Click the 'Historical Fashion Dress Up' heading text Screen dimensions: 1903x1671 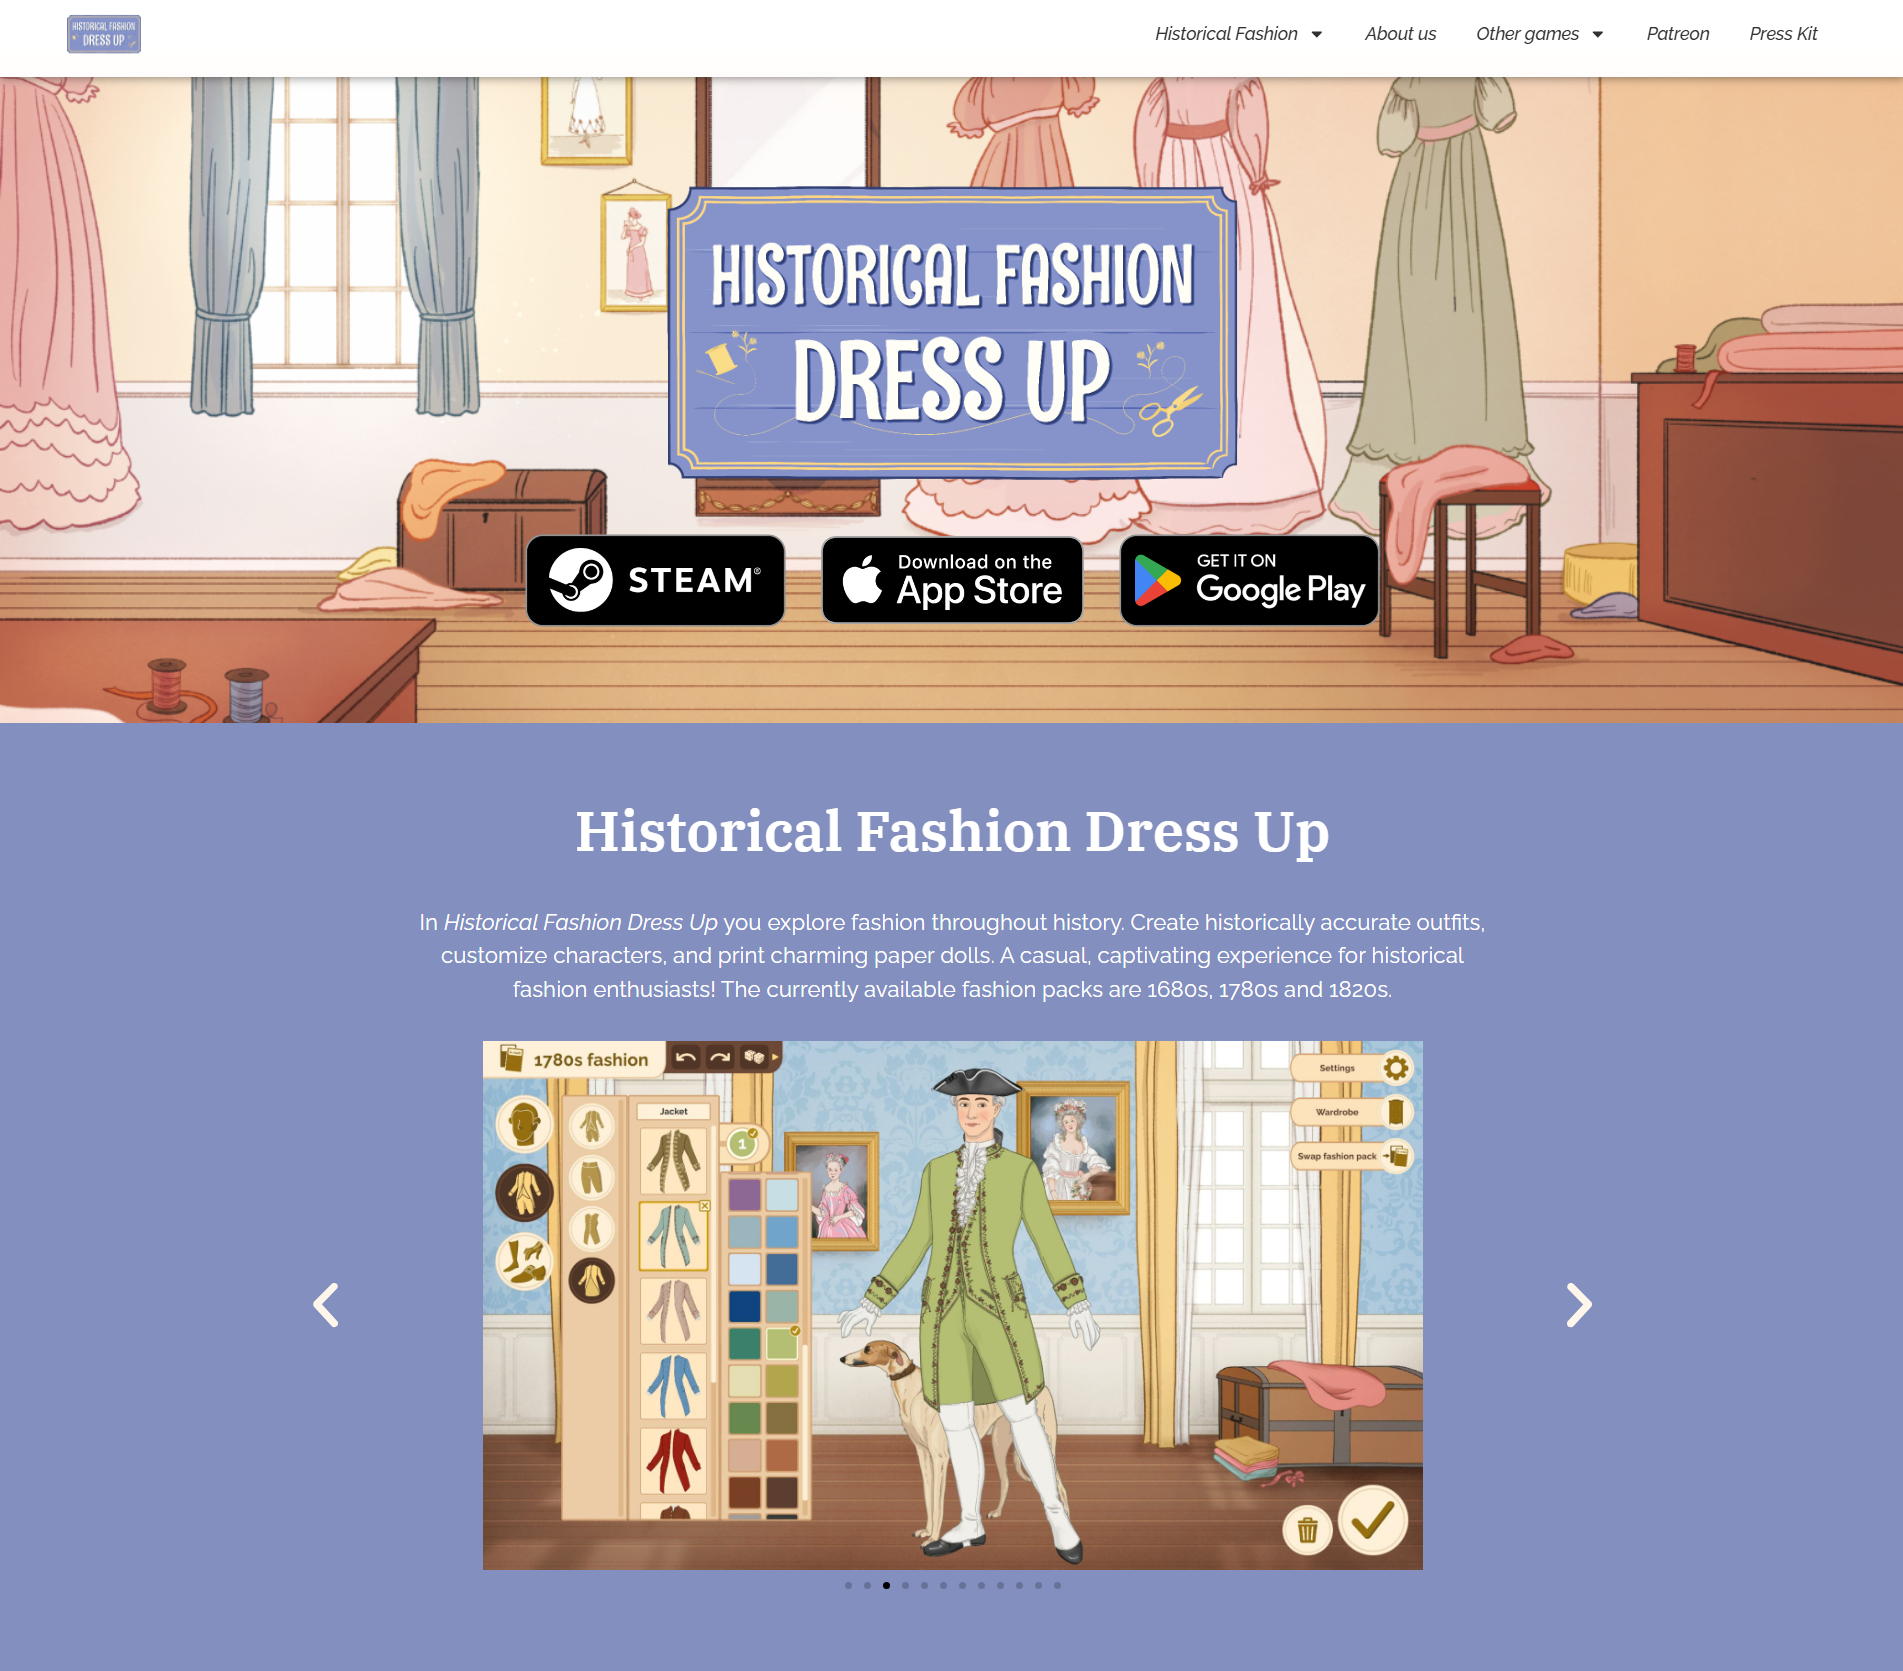click(x=952, y=831)
